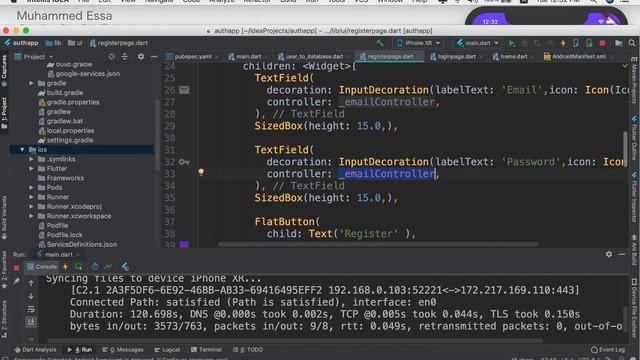Expand the Runner.xcworkspace folder

[31, 216]
